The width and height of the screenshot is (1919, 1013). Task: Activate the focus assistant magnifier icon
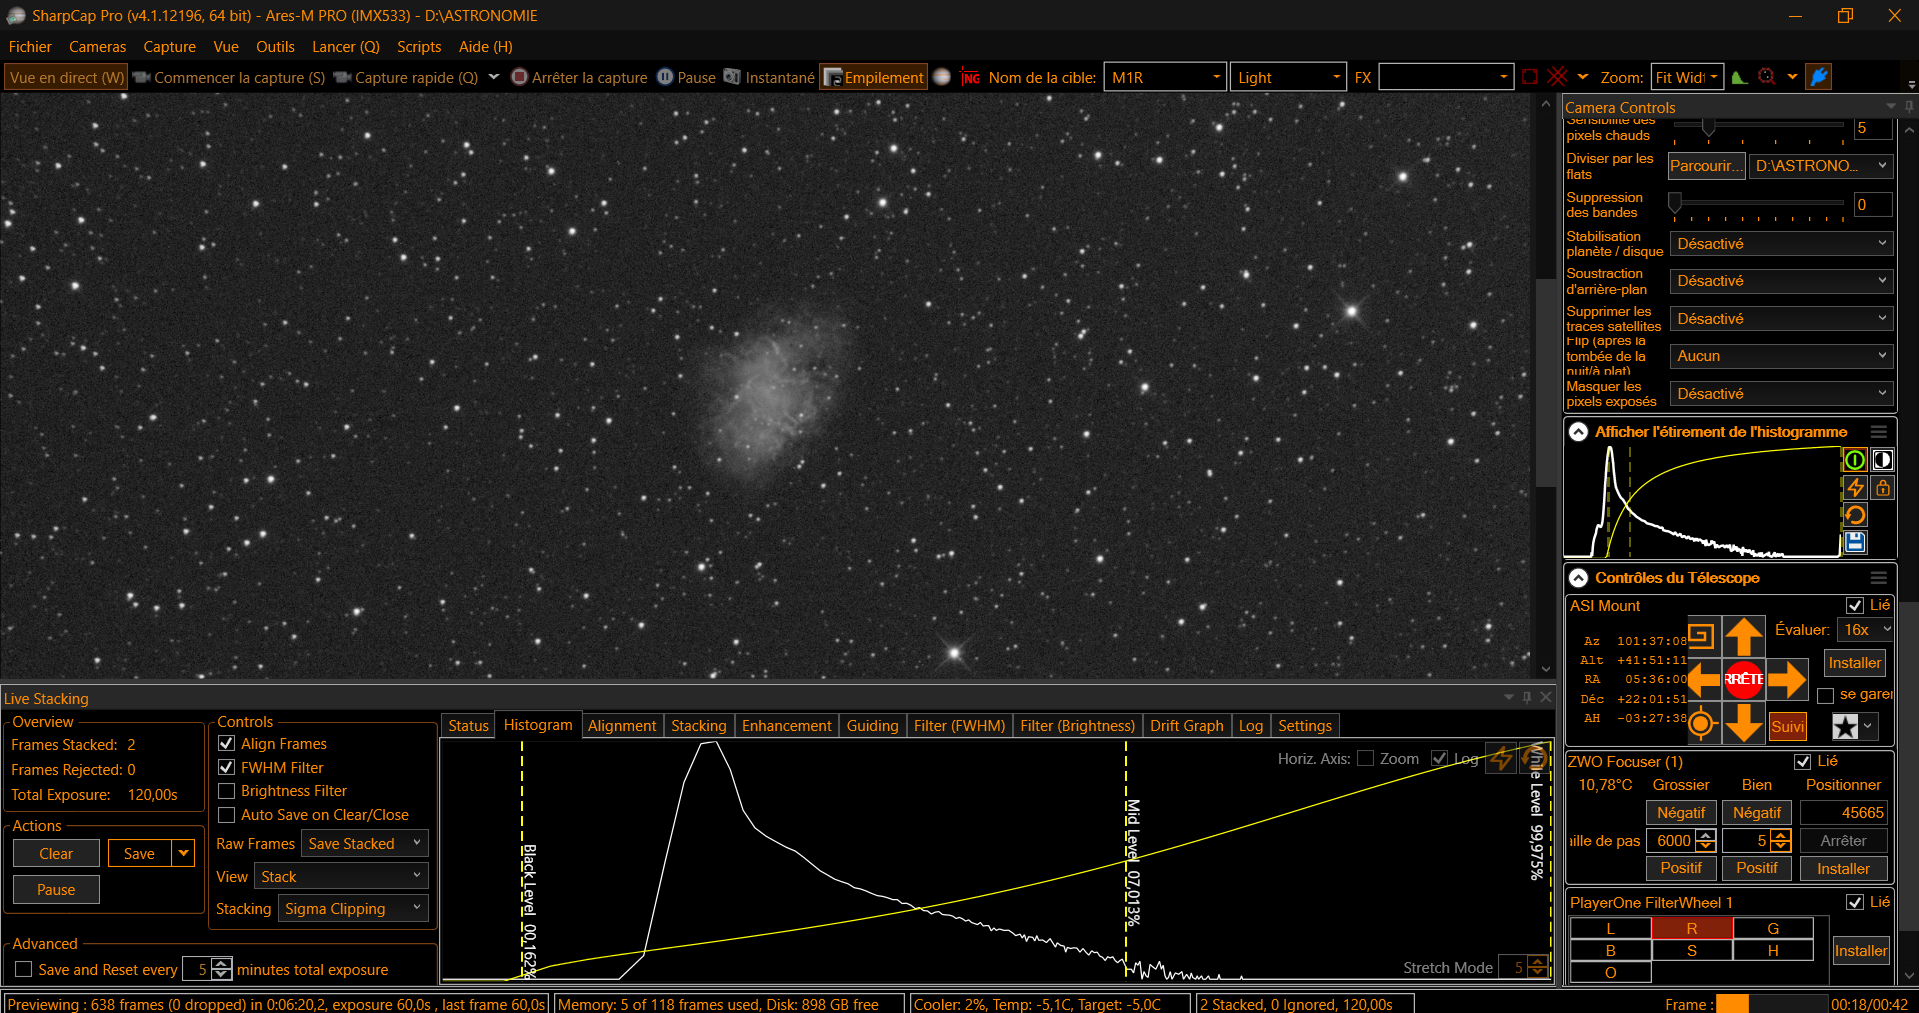[x=1767, y=77]
